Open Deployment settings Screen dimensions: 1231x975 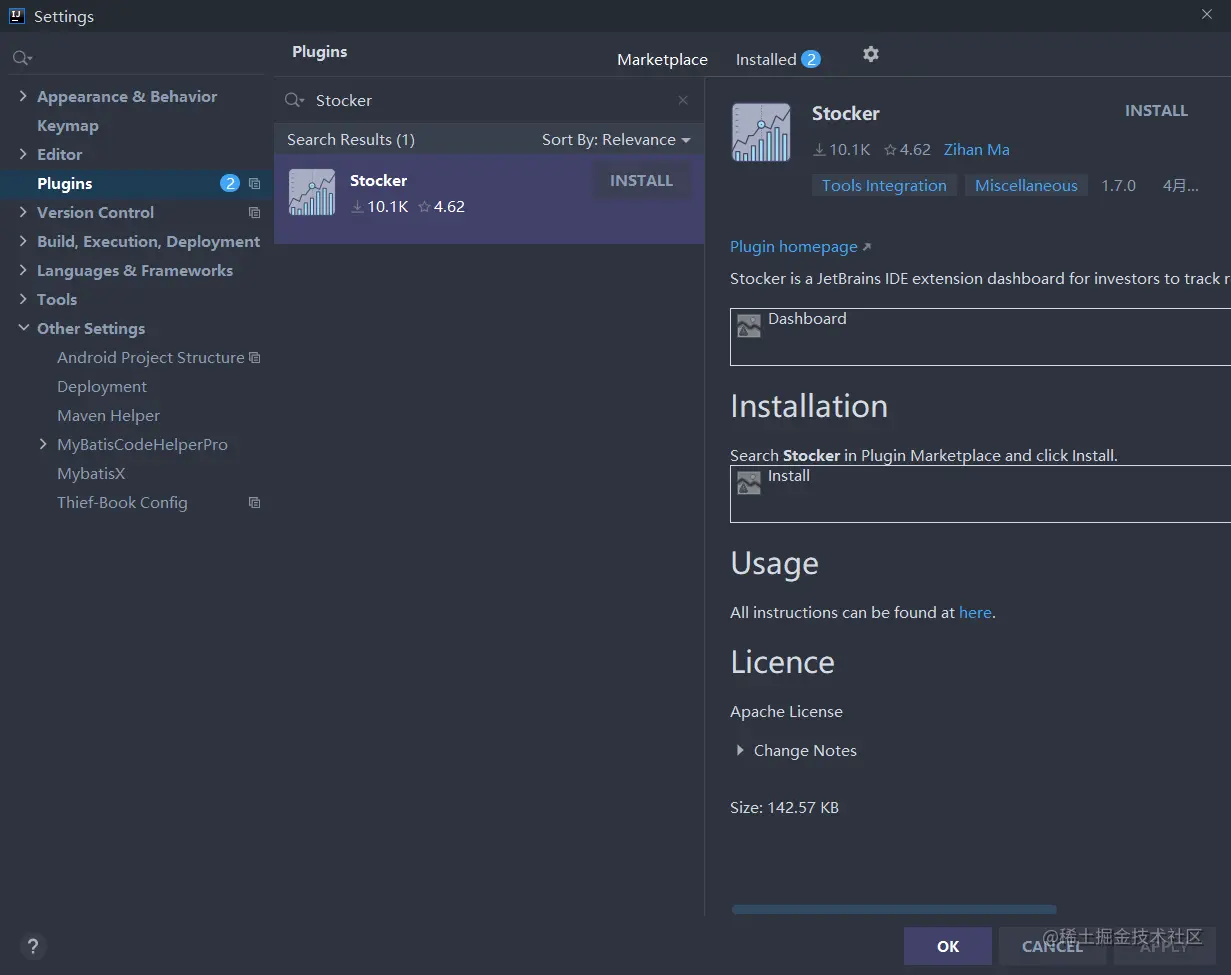pos(102,387)
